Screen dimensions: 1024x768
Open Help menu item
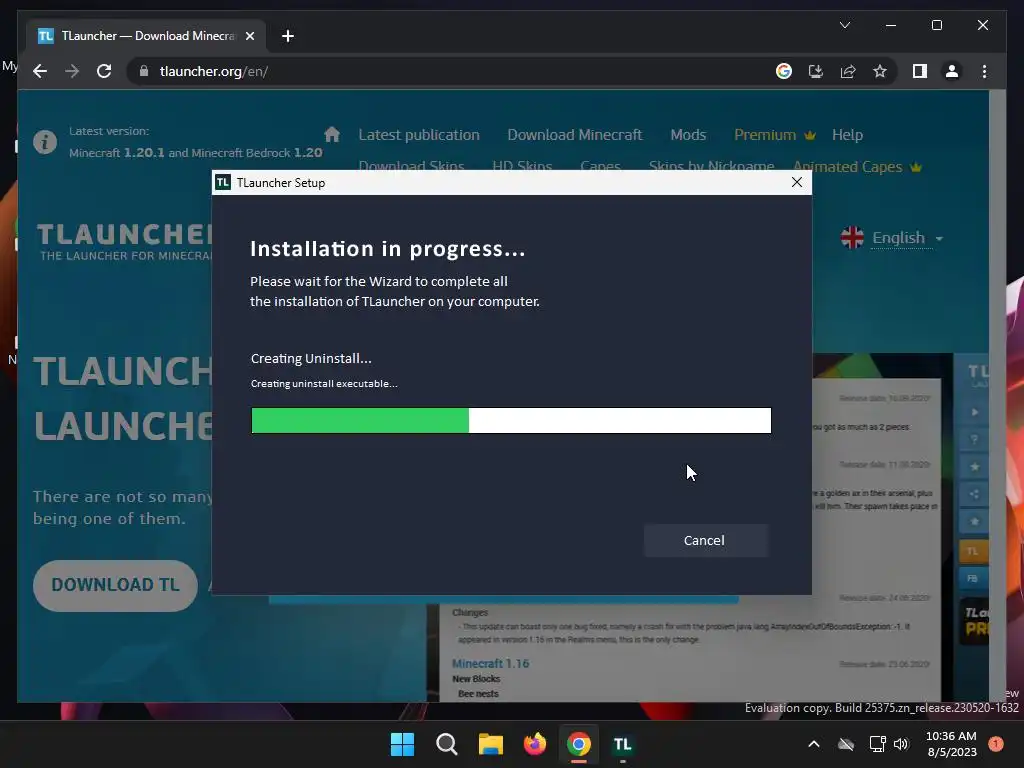(x=848, y=135)
